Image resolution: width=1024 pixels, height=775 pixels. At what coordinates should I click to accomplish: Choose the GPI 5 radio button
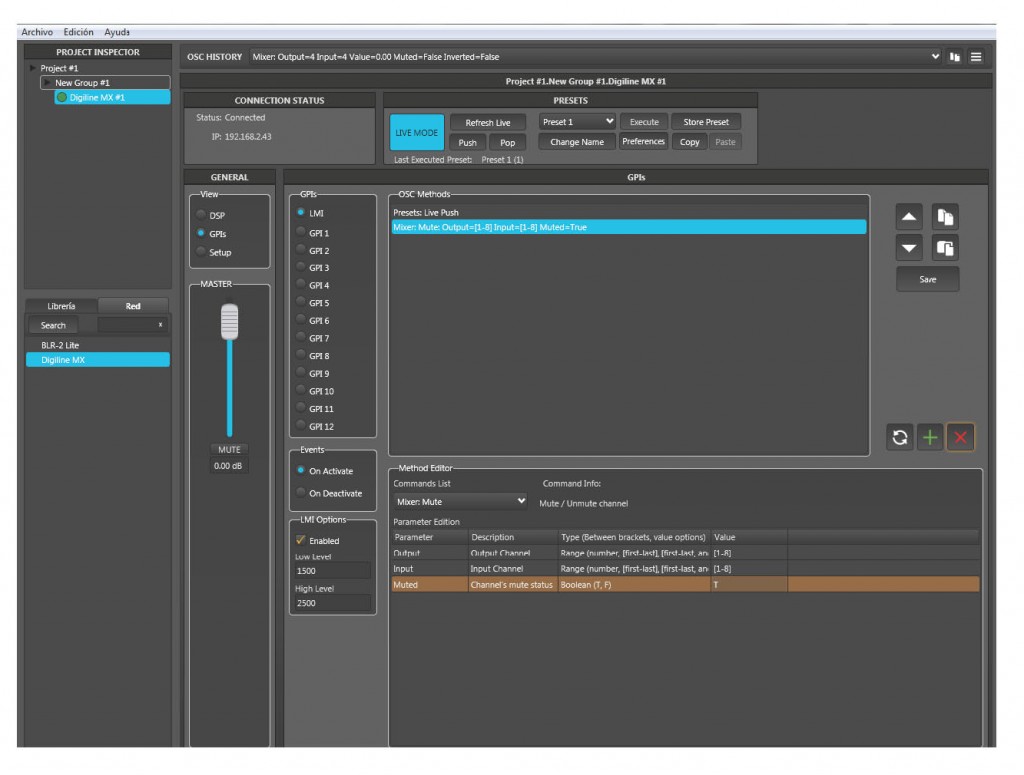(301, 303)
